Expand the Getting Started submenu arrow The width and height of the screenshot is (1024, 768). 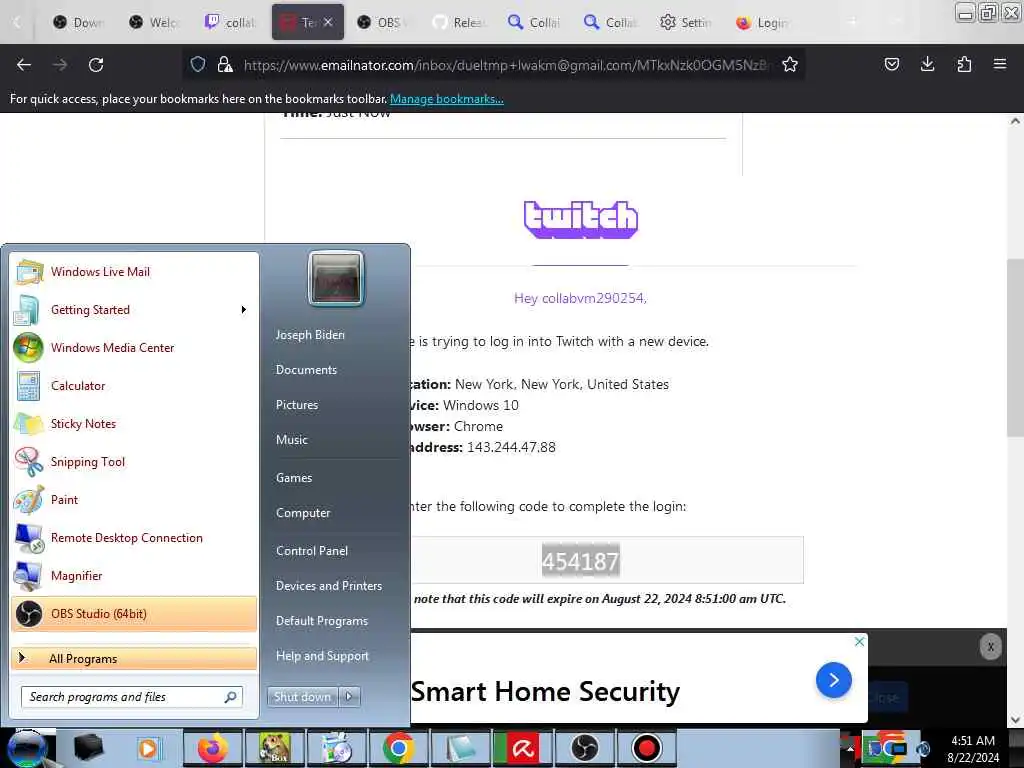(x=244, y=310)
